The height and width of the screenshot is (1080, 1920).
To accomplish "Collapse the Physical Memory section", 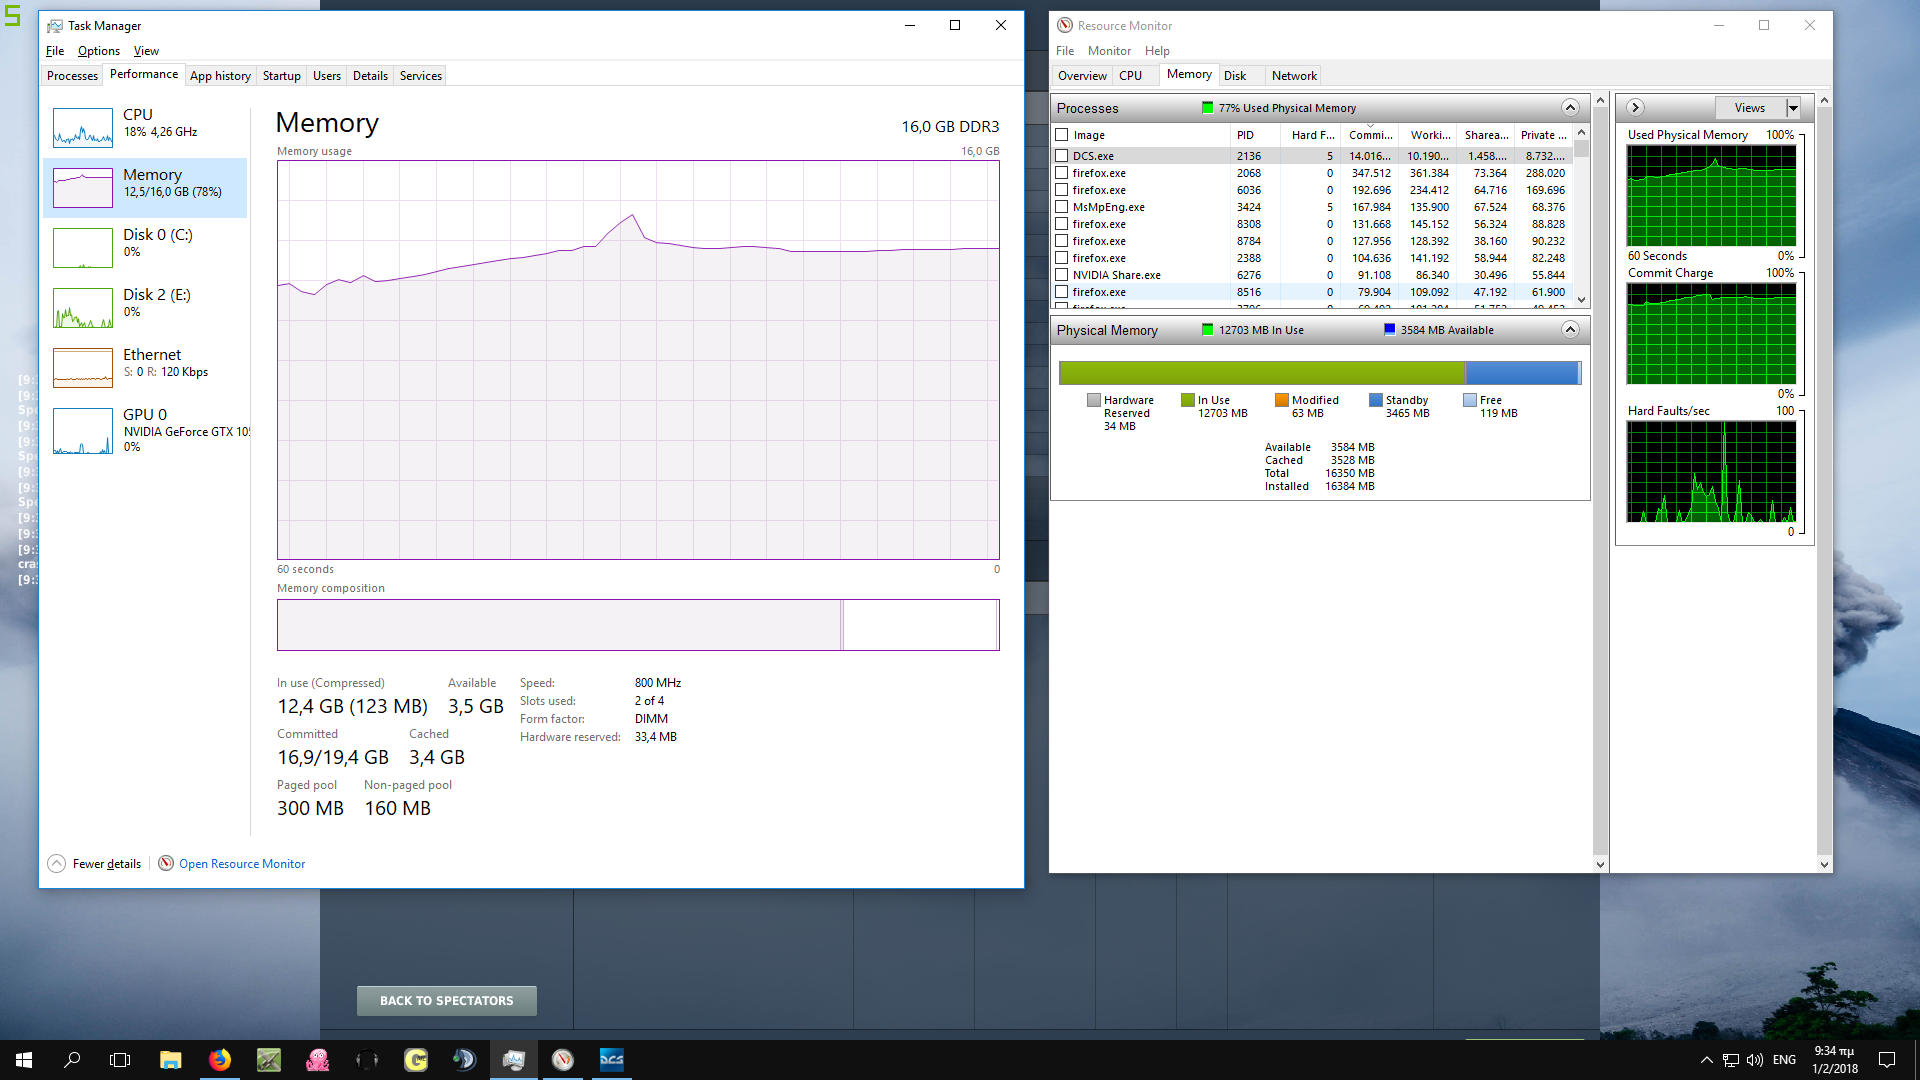I will 1570,330.
